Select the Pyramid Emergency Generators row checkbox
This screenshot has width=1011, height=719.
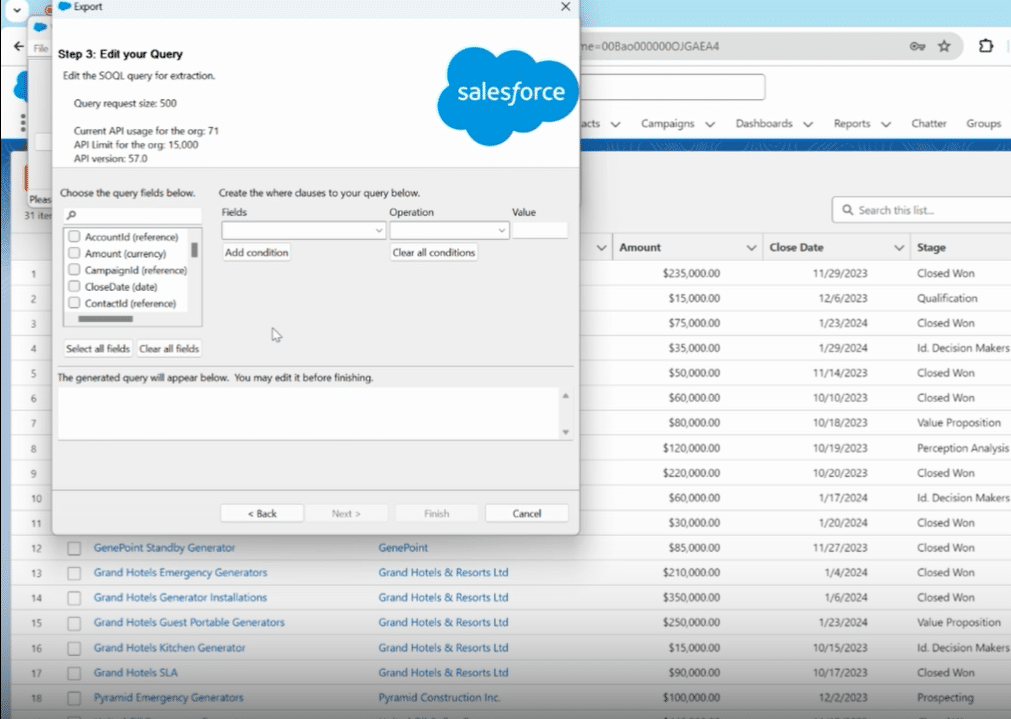[x=74, y=698]
